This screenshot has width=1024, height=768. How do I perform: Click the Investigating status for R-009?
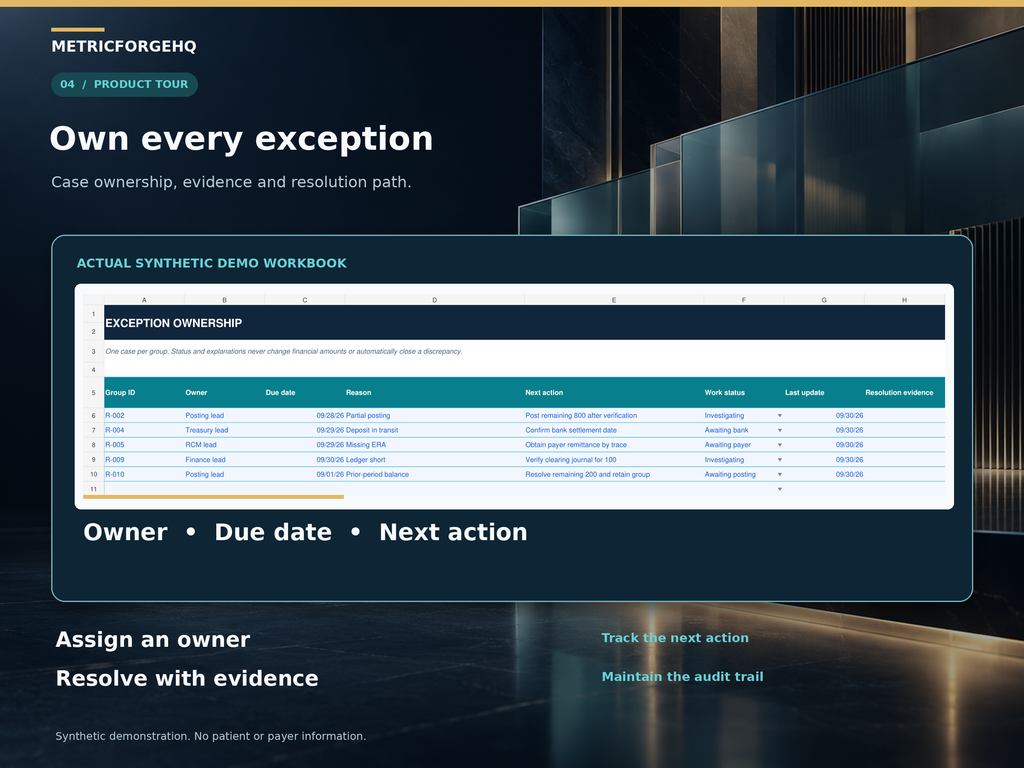point(744,460)
